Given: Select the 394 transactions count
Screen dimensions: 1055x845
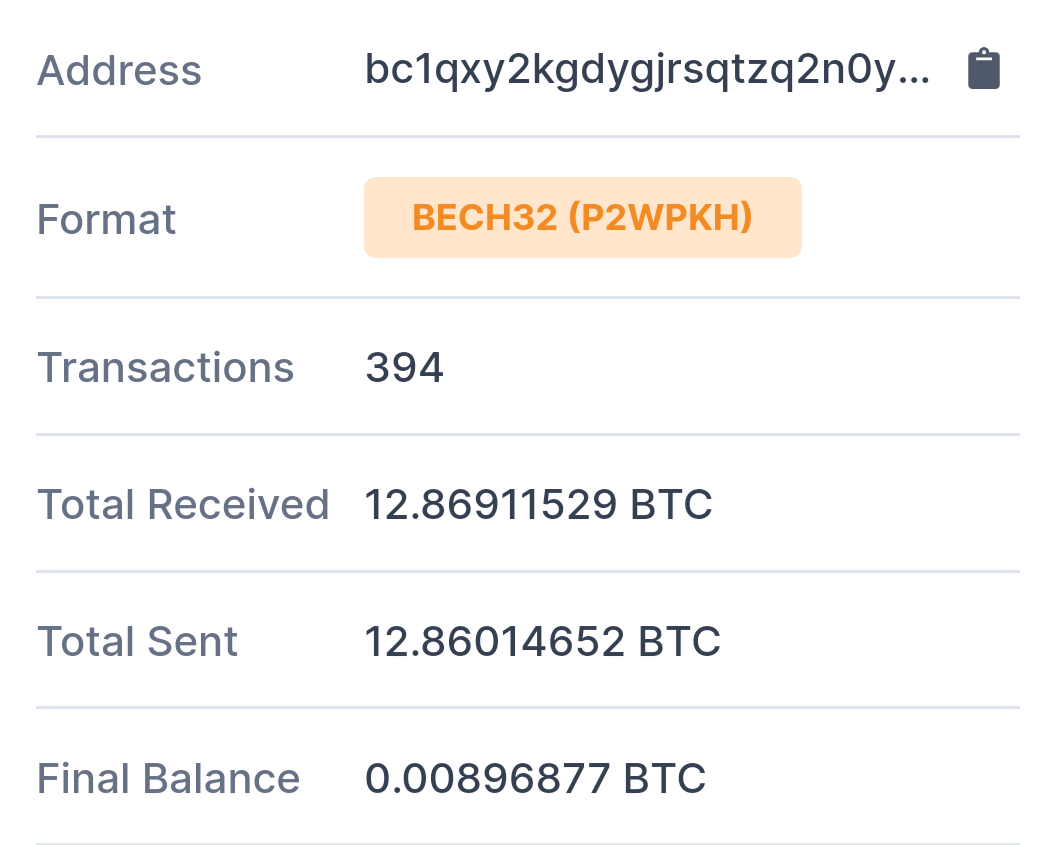Looking at the screenshot, I should (x=404, y=368).
